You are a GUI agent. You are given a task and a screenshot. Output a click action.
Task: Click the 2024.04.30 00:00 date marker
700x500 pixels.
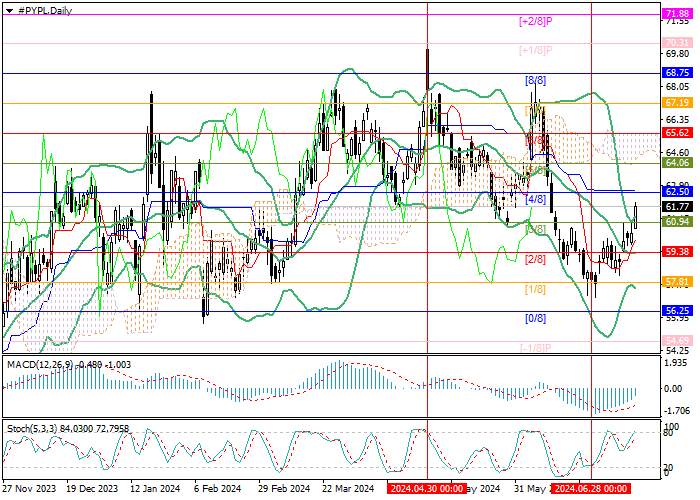pos(427,488)
